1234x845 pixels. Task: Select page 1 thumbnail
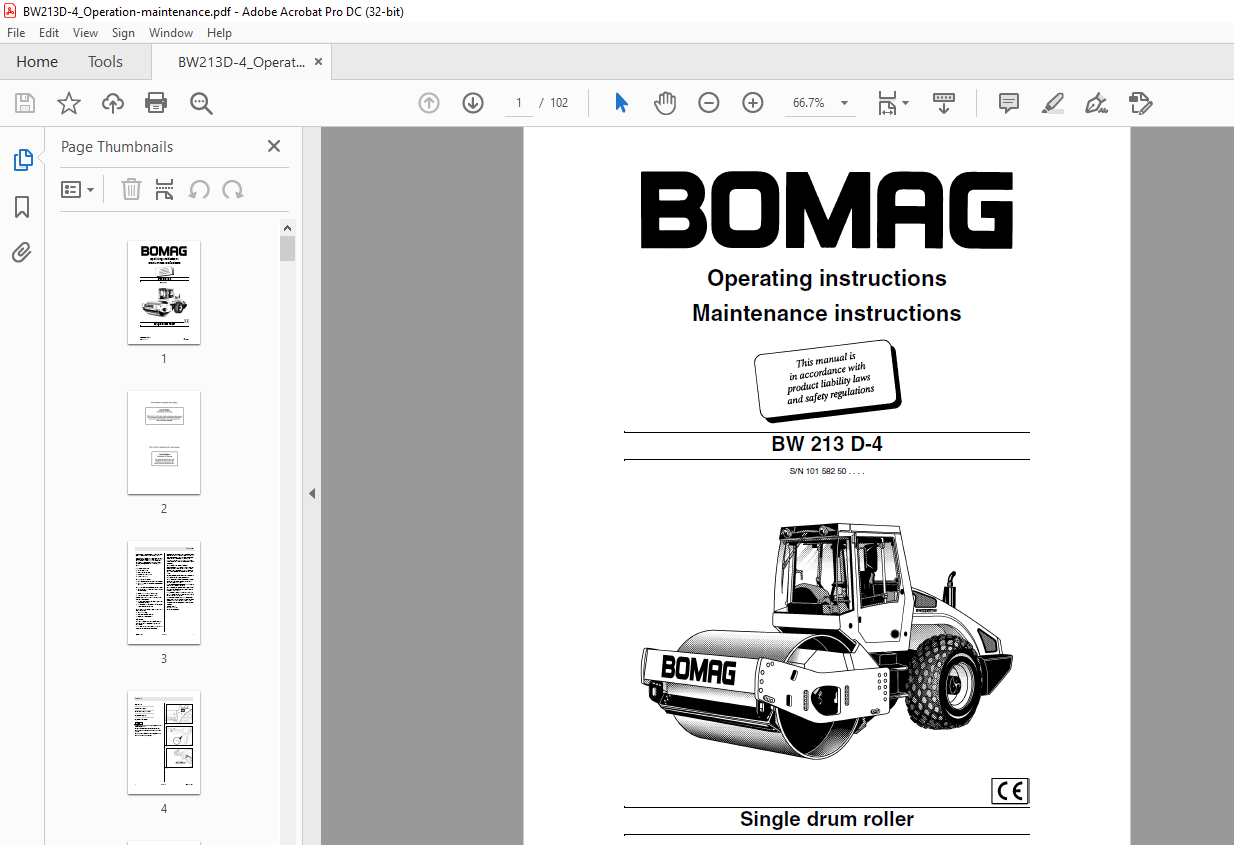[x=164, y=293]
